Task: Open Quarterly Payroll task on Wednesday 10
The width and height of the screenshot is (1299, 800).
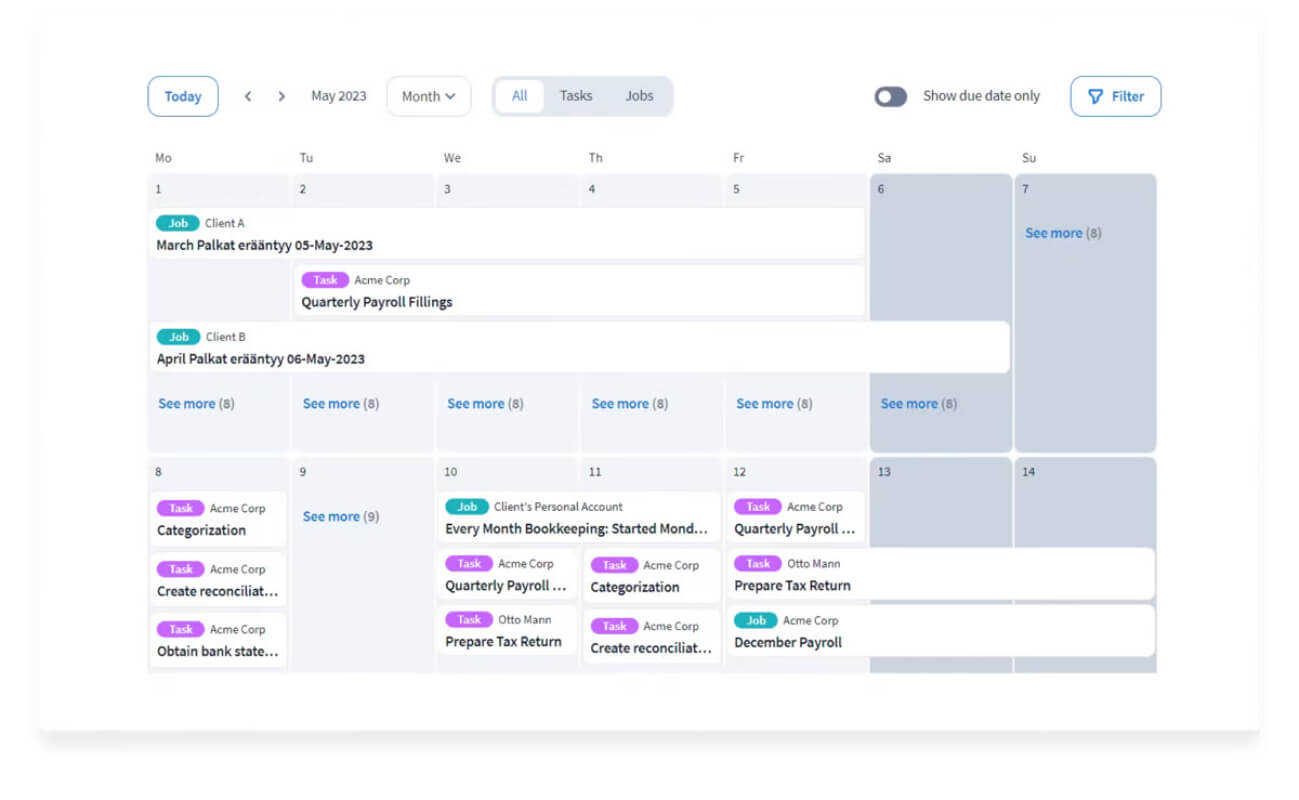Action: point(508,574)
